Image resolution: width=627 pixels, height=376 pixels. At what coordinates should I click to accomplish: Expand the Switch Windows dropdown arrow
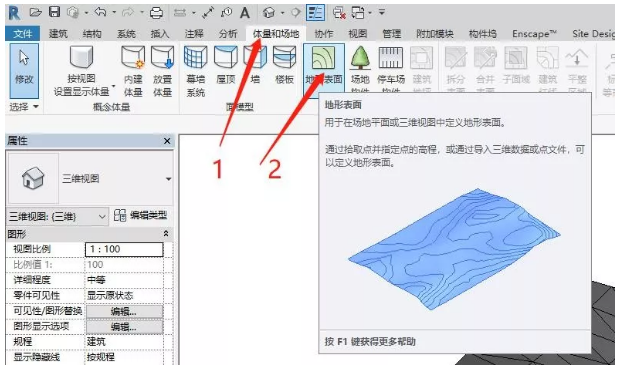pos(369,13)
